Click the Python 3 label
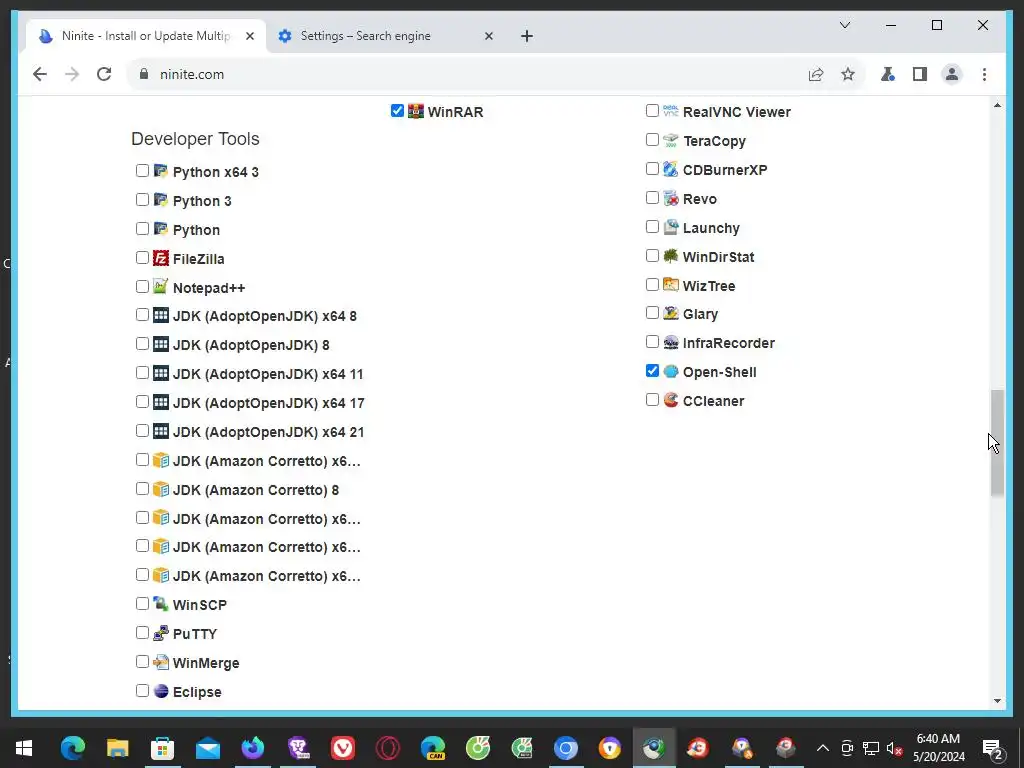Viewport: 1024px width, 768px height. pyautogui.click(x=202, y=201)
